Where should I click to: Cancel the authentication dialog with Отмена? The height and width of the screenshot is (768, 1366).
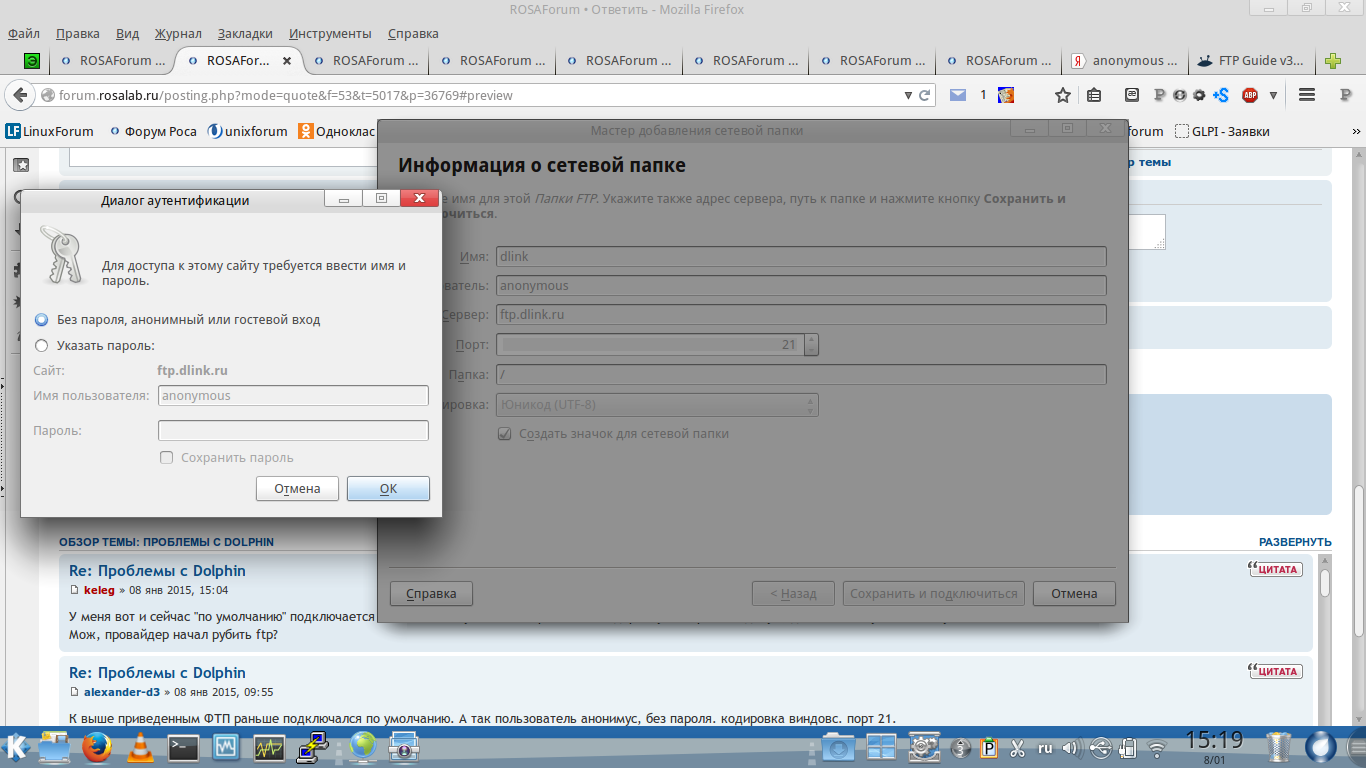click(x=297, y=489)
